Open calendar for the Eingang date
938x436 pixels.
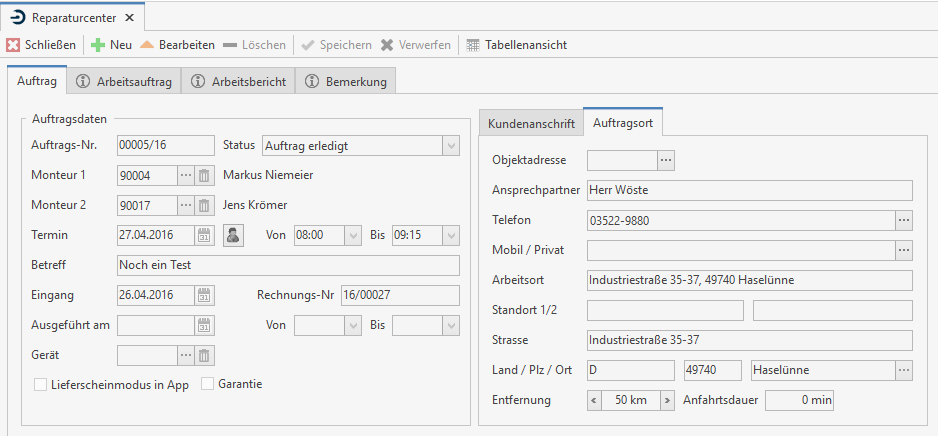click(204, 295)
